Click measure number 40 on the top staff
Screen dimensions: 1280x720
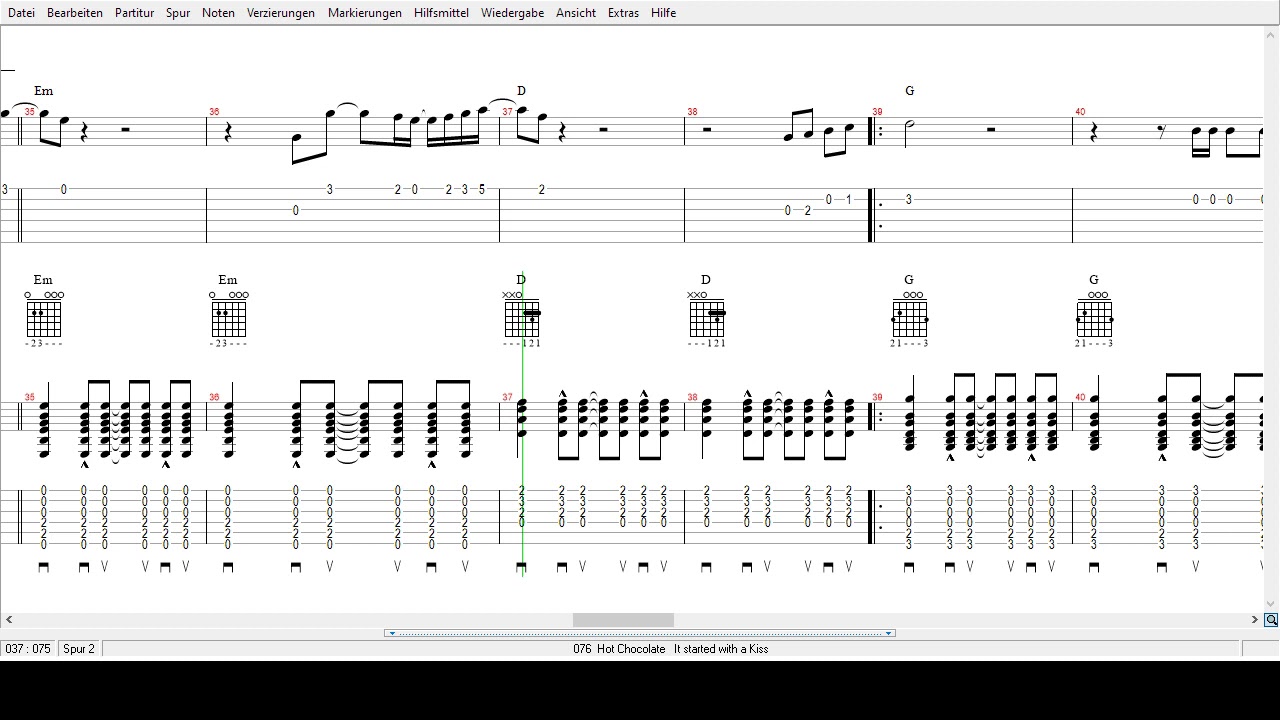tap(1080, 112)
